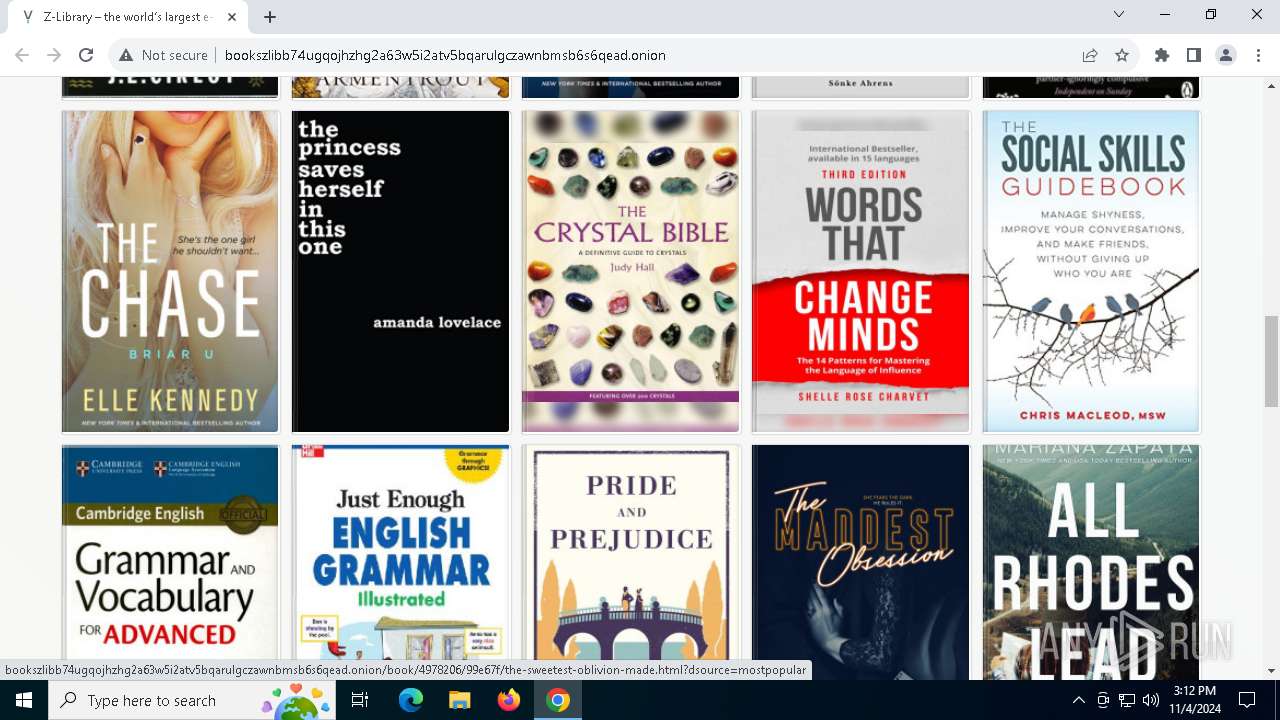The width and height of the screenshot is (1280, 720).
Task: Open the volume speaker tray icon
Action: tap(1151, 700)
